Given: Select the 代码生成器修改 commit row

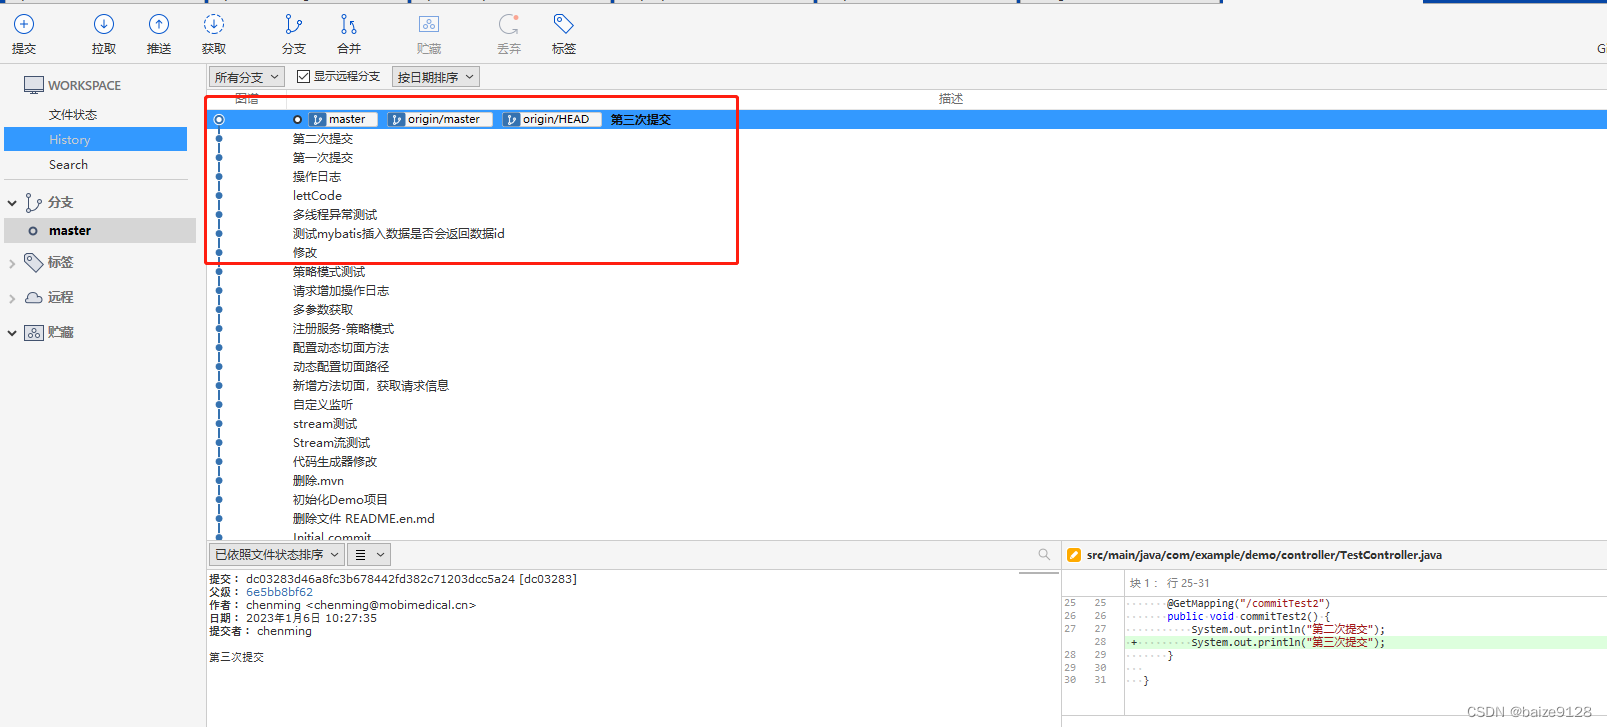Looking at the screenshot, I should pos(907,462).
